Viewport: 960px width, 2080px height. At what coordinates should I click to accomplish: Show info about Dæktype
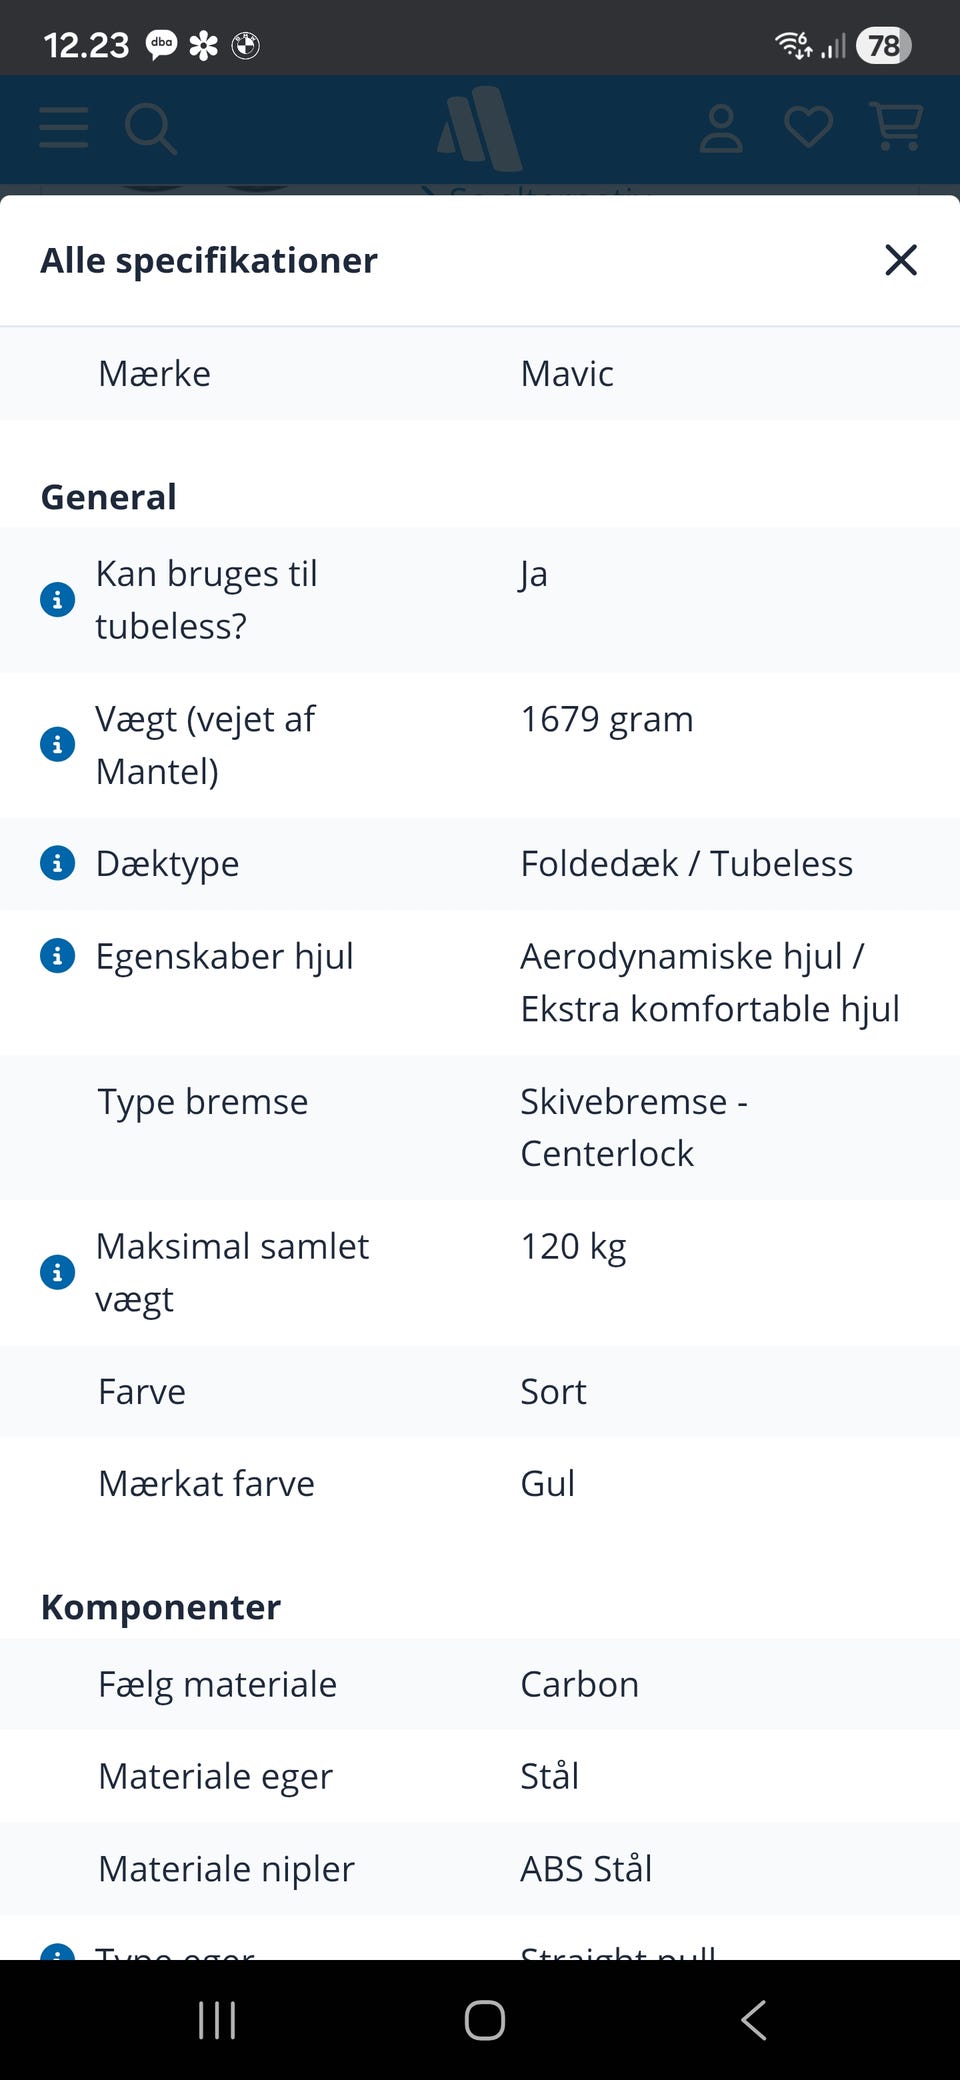coord(57,863)
